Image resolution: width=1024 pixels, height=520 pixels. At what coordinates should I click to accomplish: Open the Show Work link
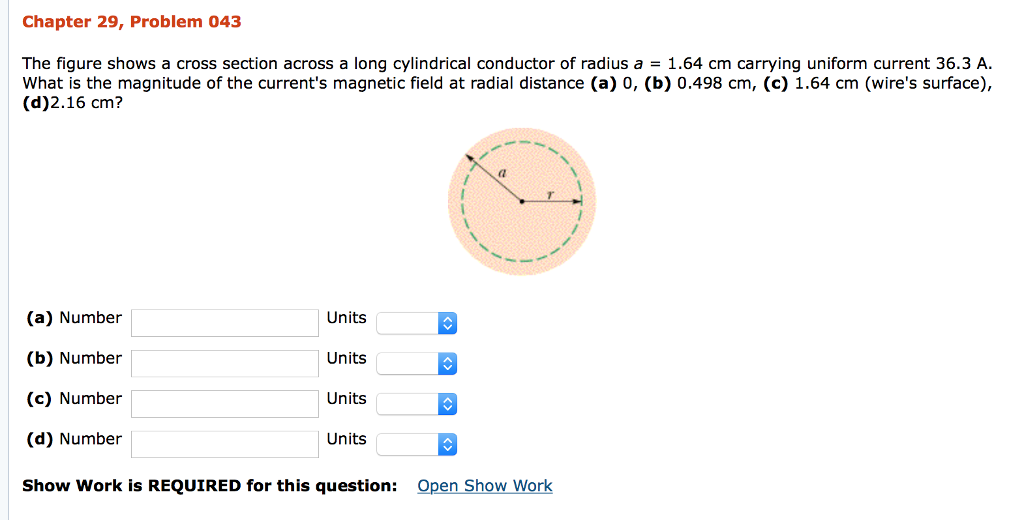click(484, 486)
